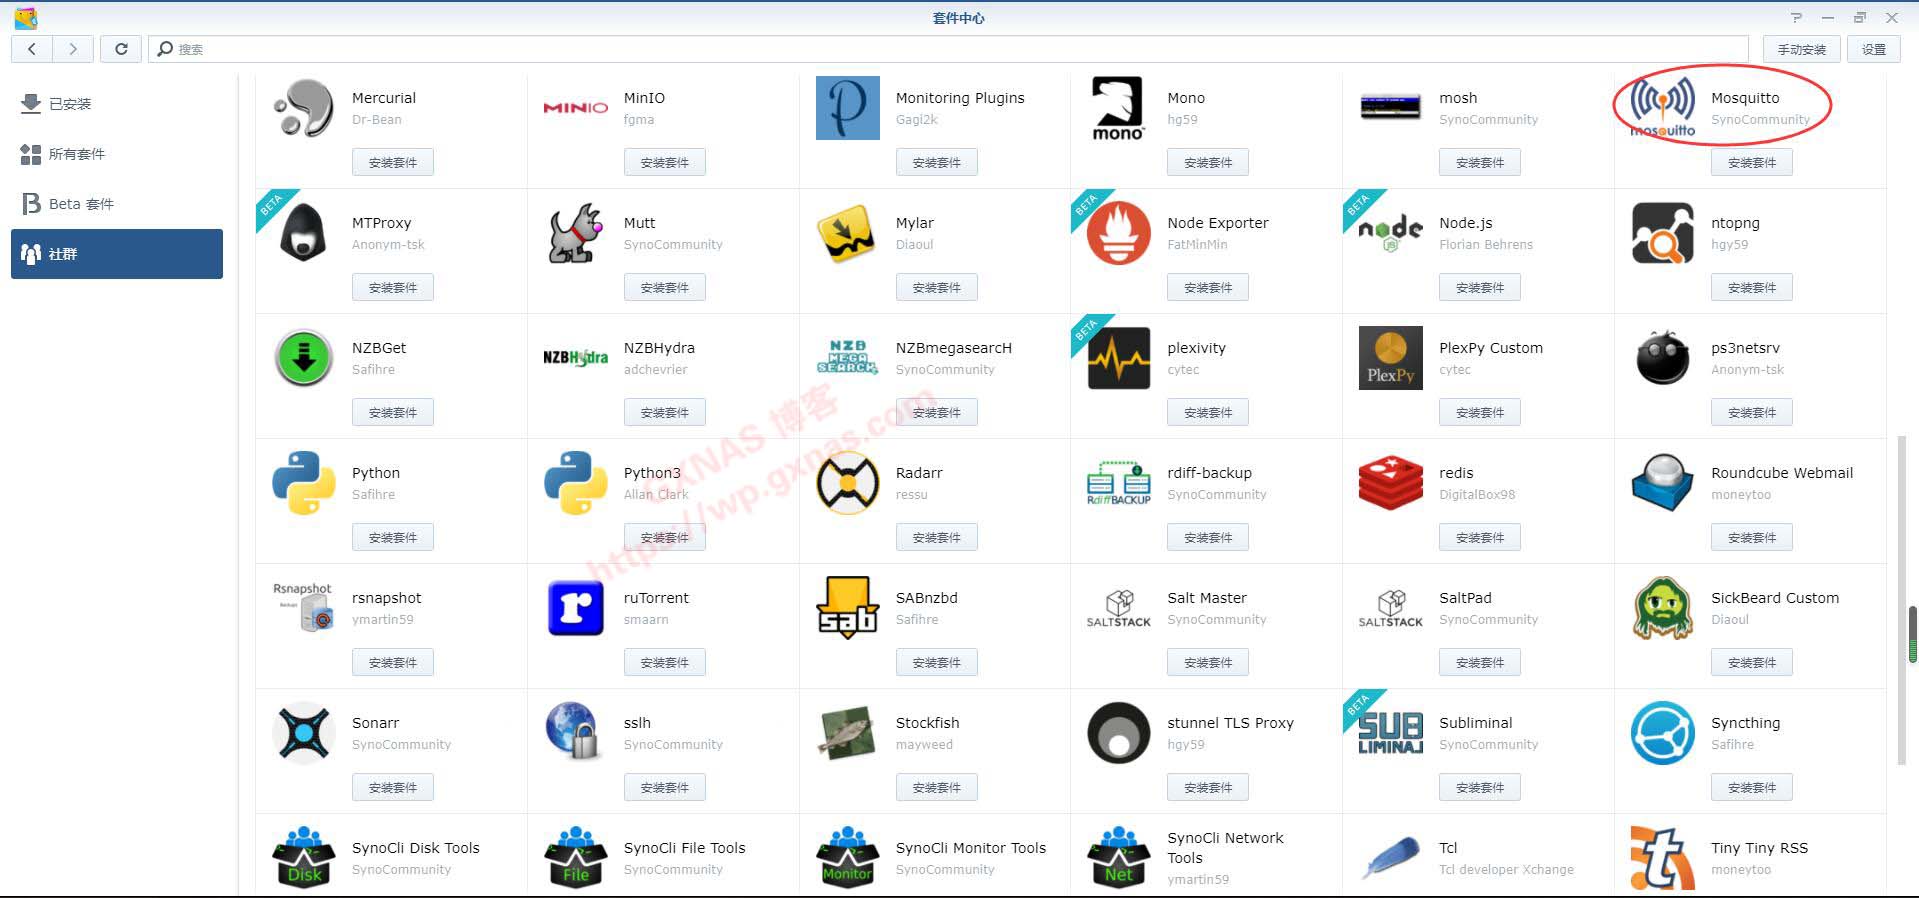
Task: Click the SynoCli File Tools name
Action: coord(684,848)
